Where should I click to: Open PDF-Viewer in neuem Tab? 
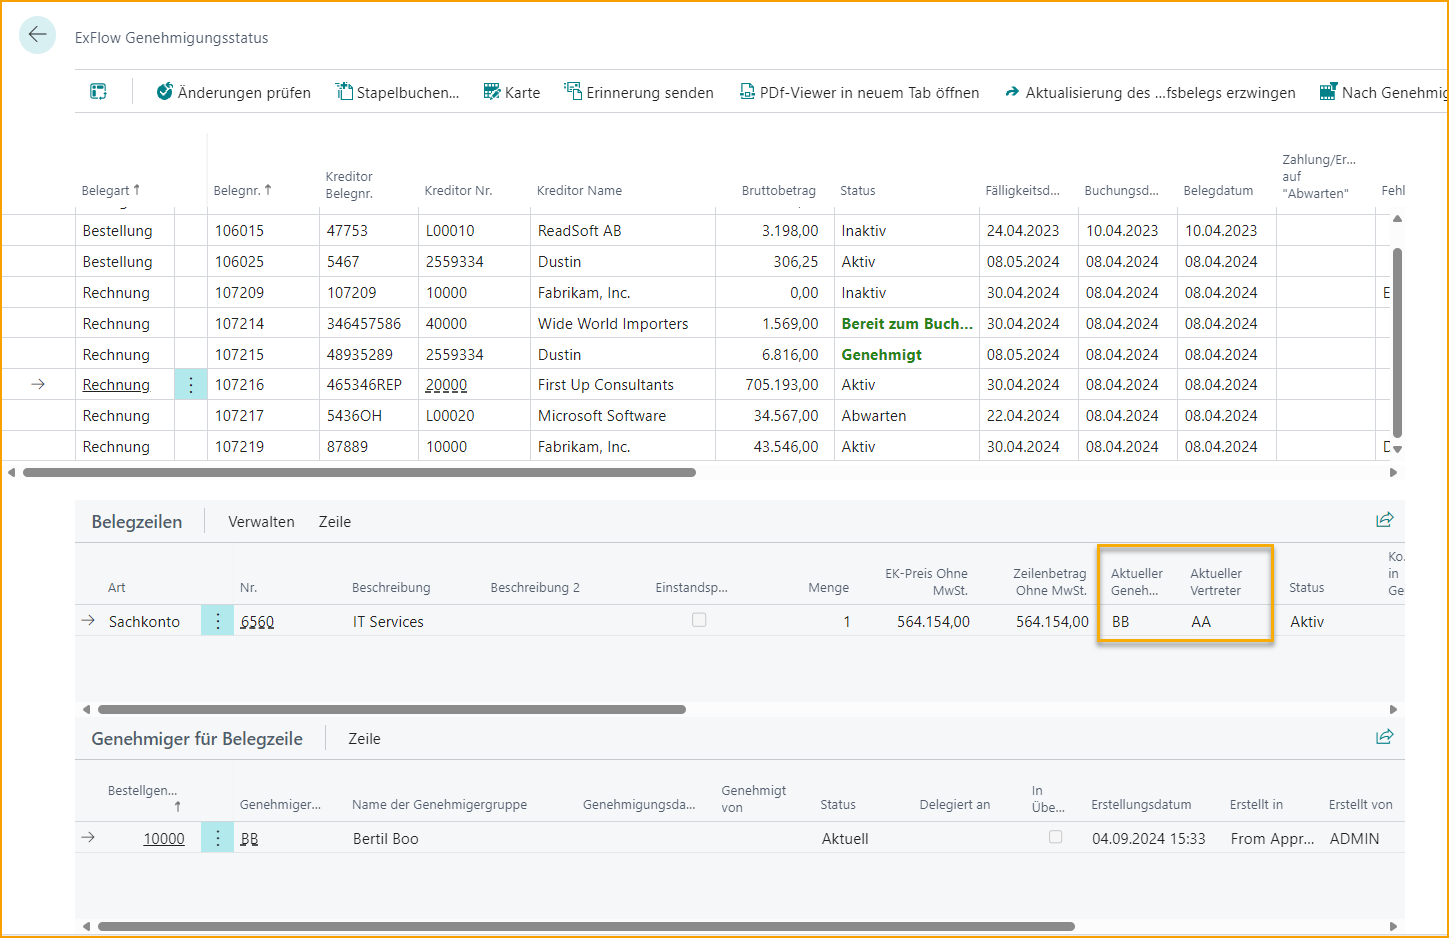tap(859, 92)
